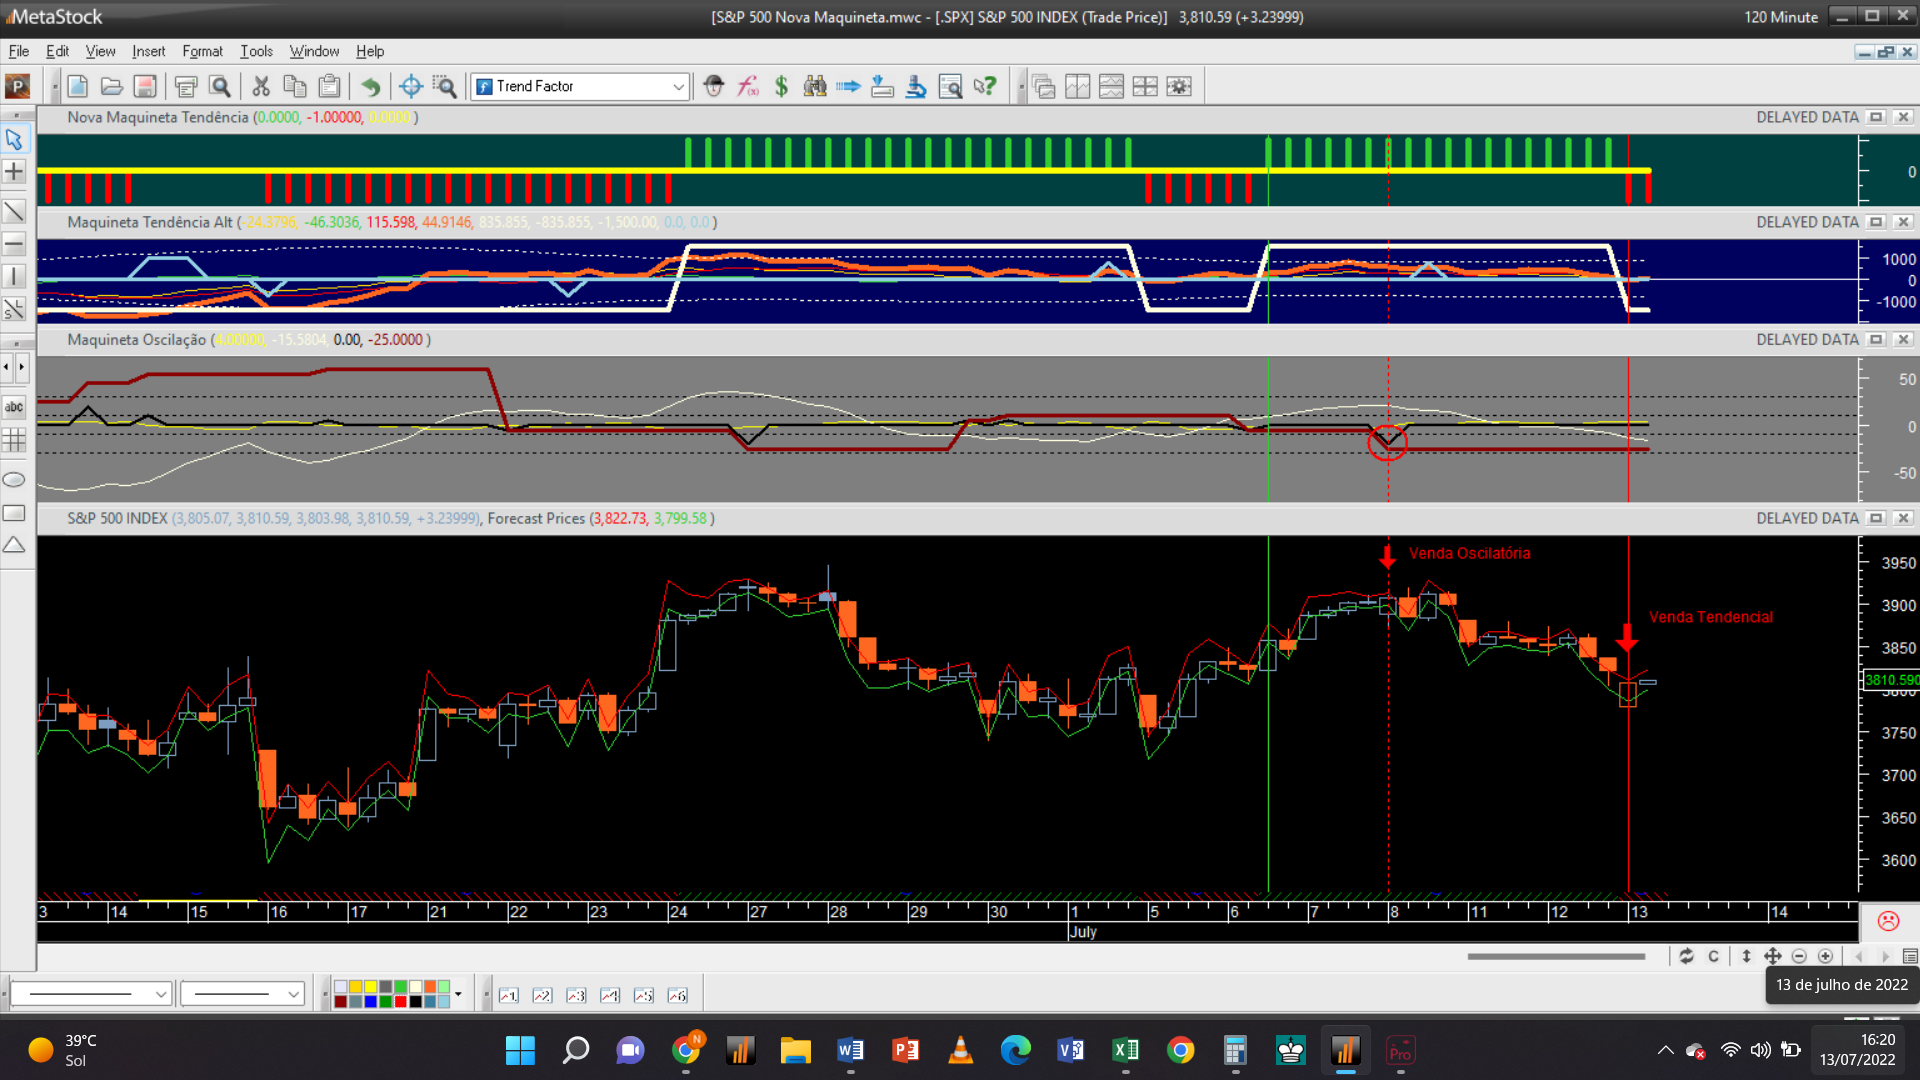Viewport: 1920px width, 1080px height.
Task: Select the crosshair pointer tool
Action: point(14,172)
